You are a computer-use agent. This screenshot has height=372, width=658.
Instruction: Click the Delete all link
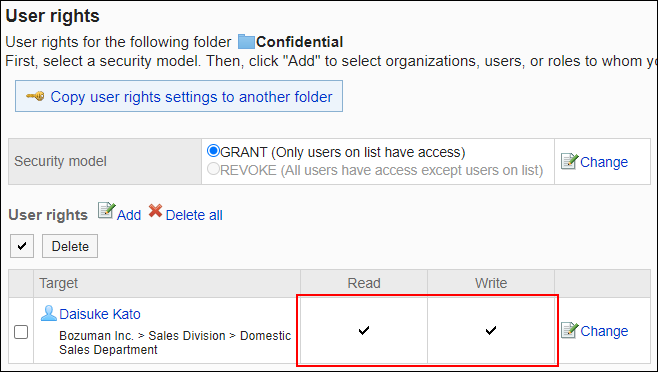194,215
